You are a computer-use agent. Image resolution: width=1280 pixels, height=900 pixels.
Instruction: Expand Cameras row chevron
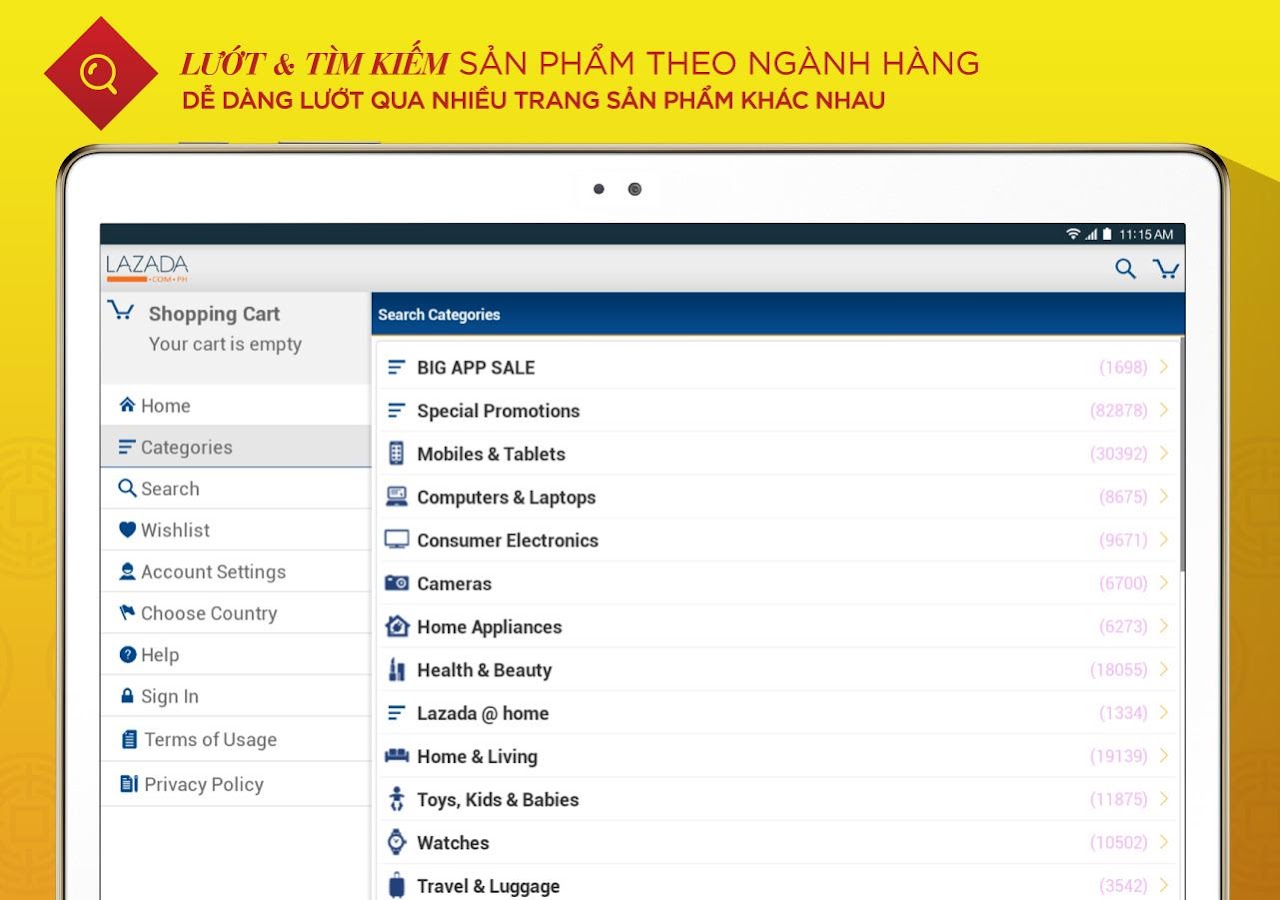coord(1164,582)
